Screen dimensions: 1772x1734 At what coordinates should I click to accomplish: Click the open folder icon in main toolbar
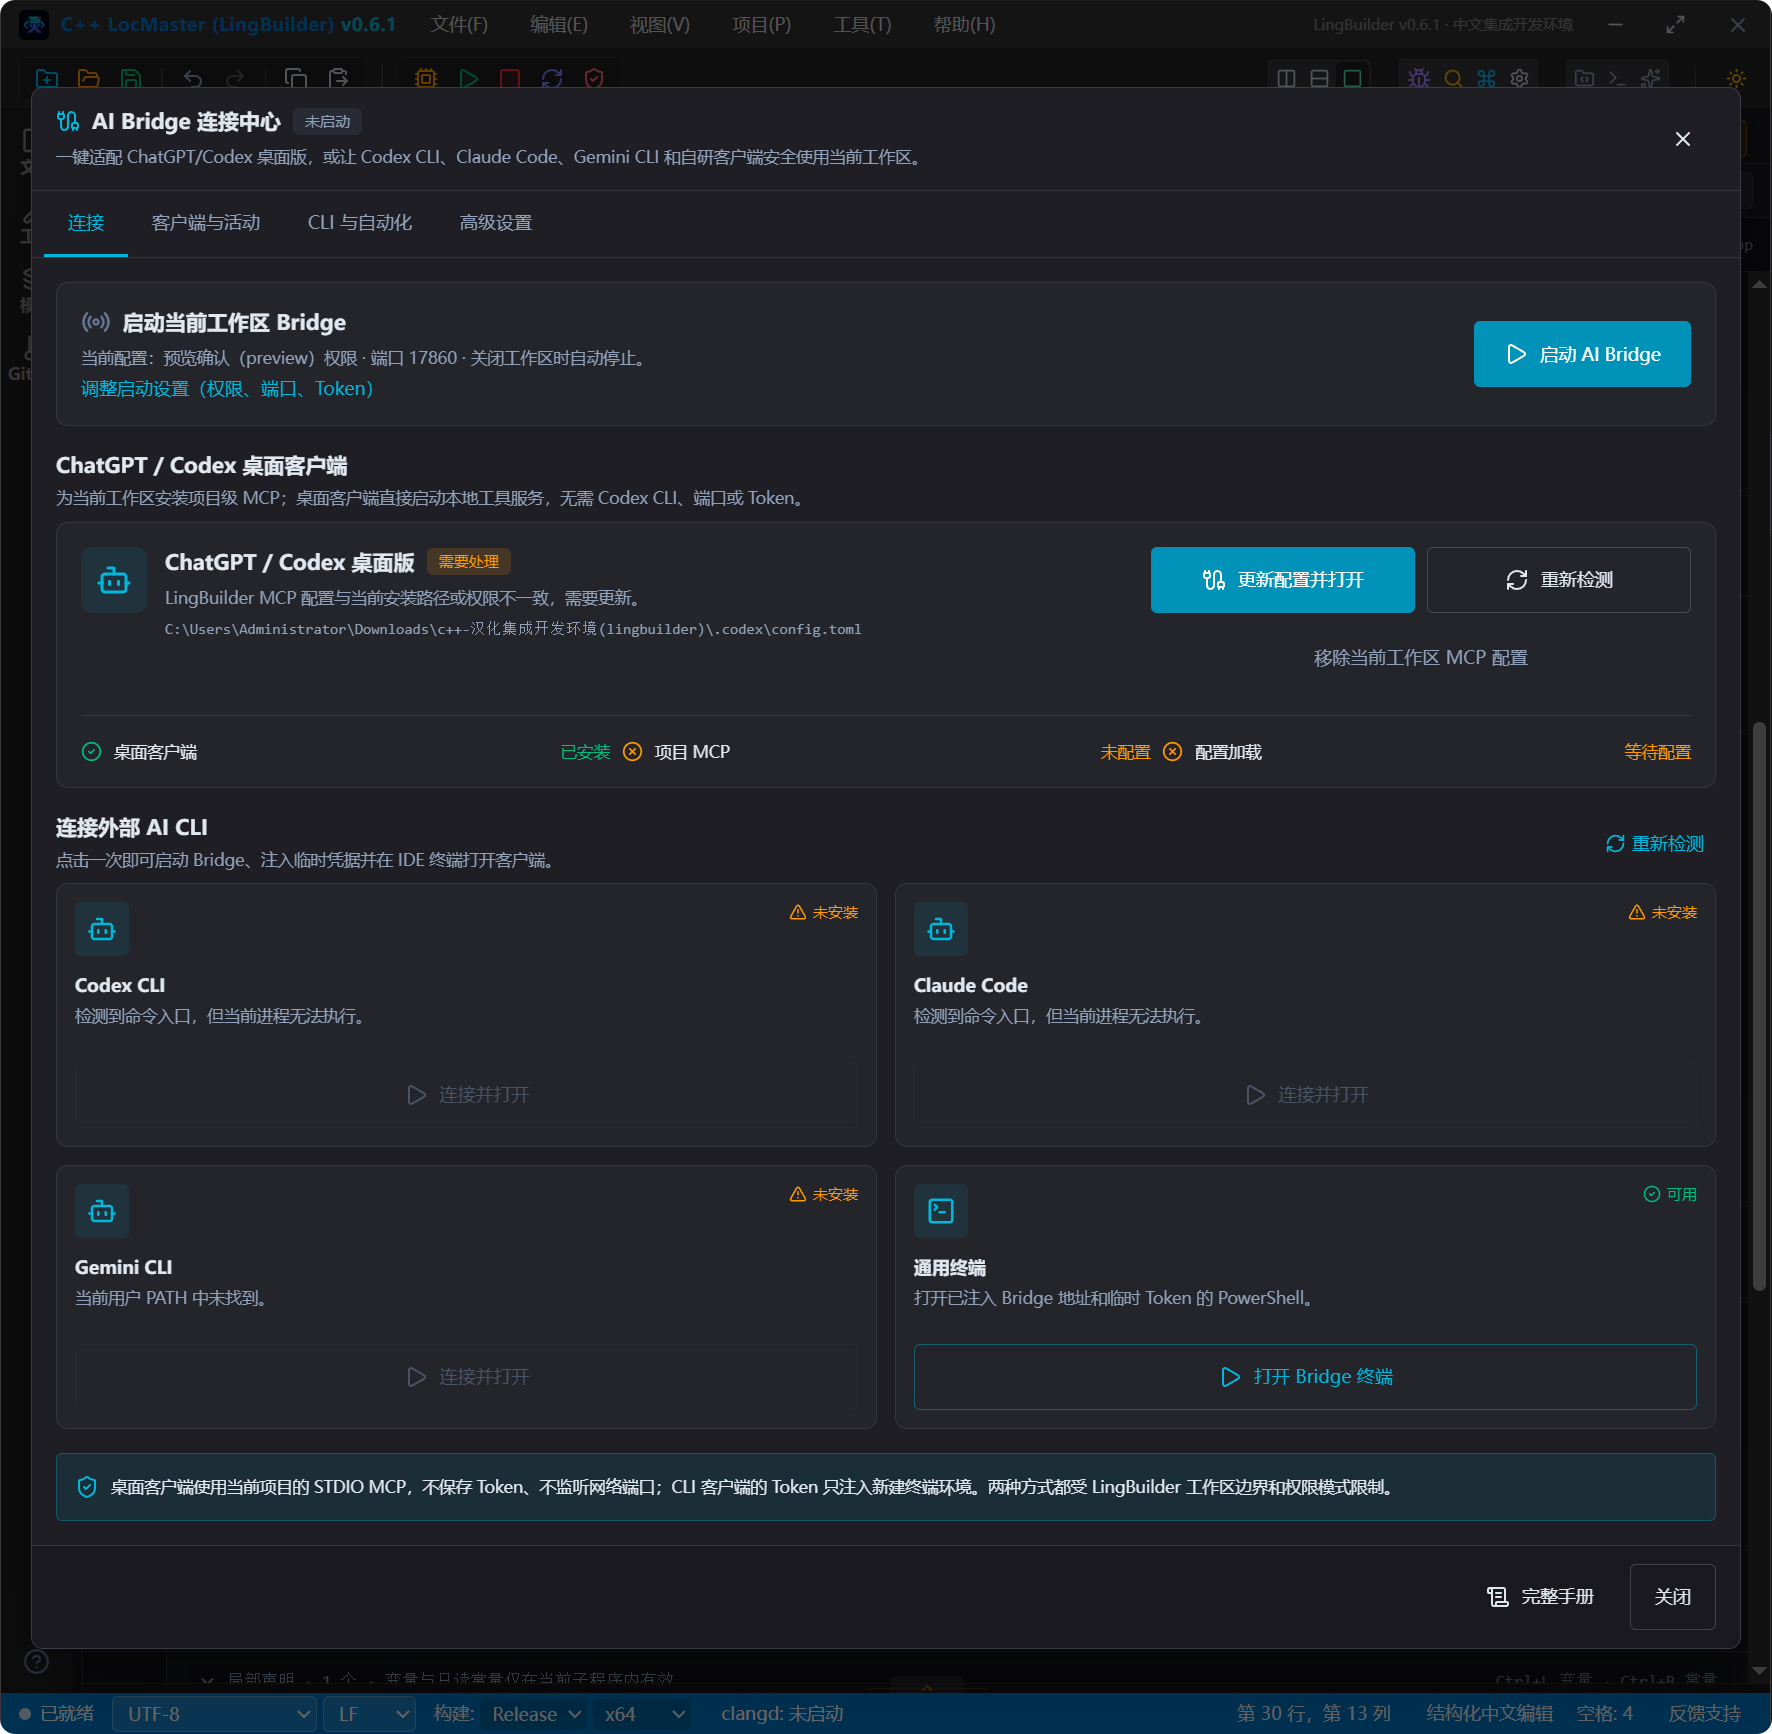click(x=89, y=78)
